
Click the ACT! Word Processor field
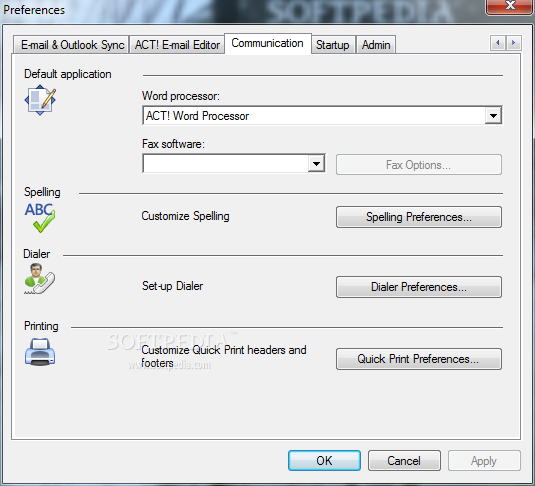[x=322, y=116]
